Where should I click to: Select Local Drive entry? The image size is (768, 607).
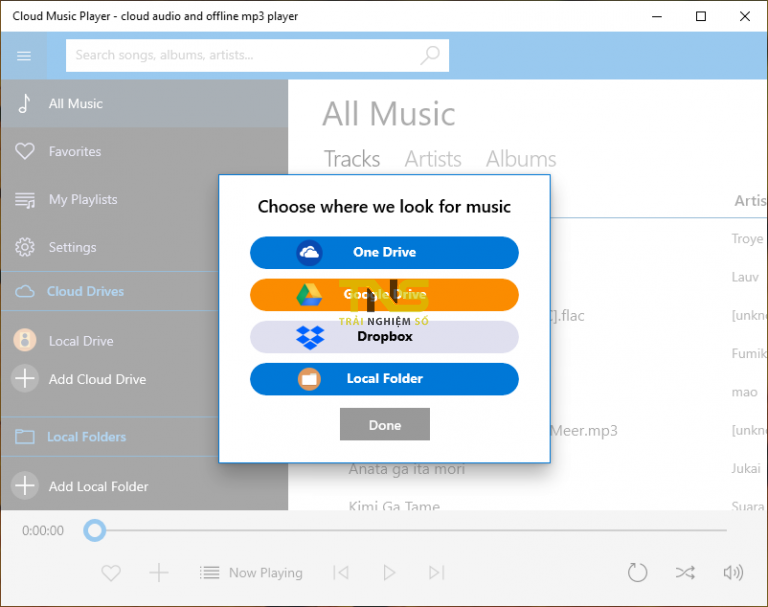click(110, 340)
